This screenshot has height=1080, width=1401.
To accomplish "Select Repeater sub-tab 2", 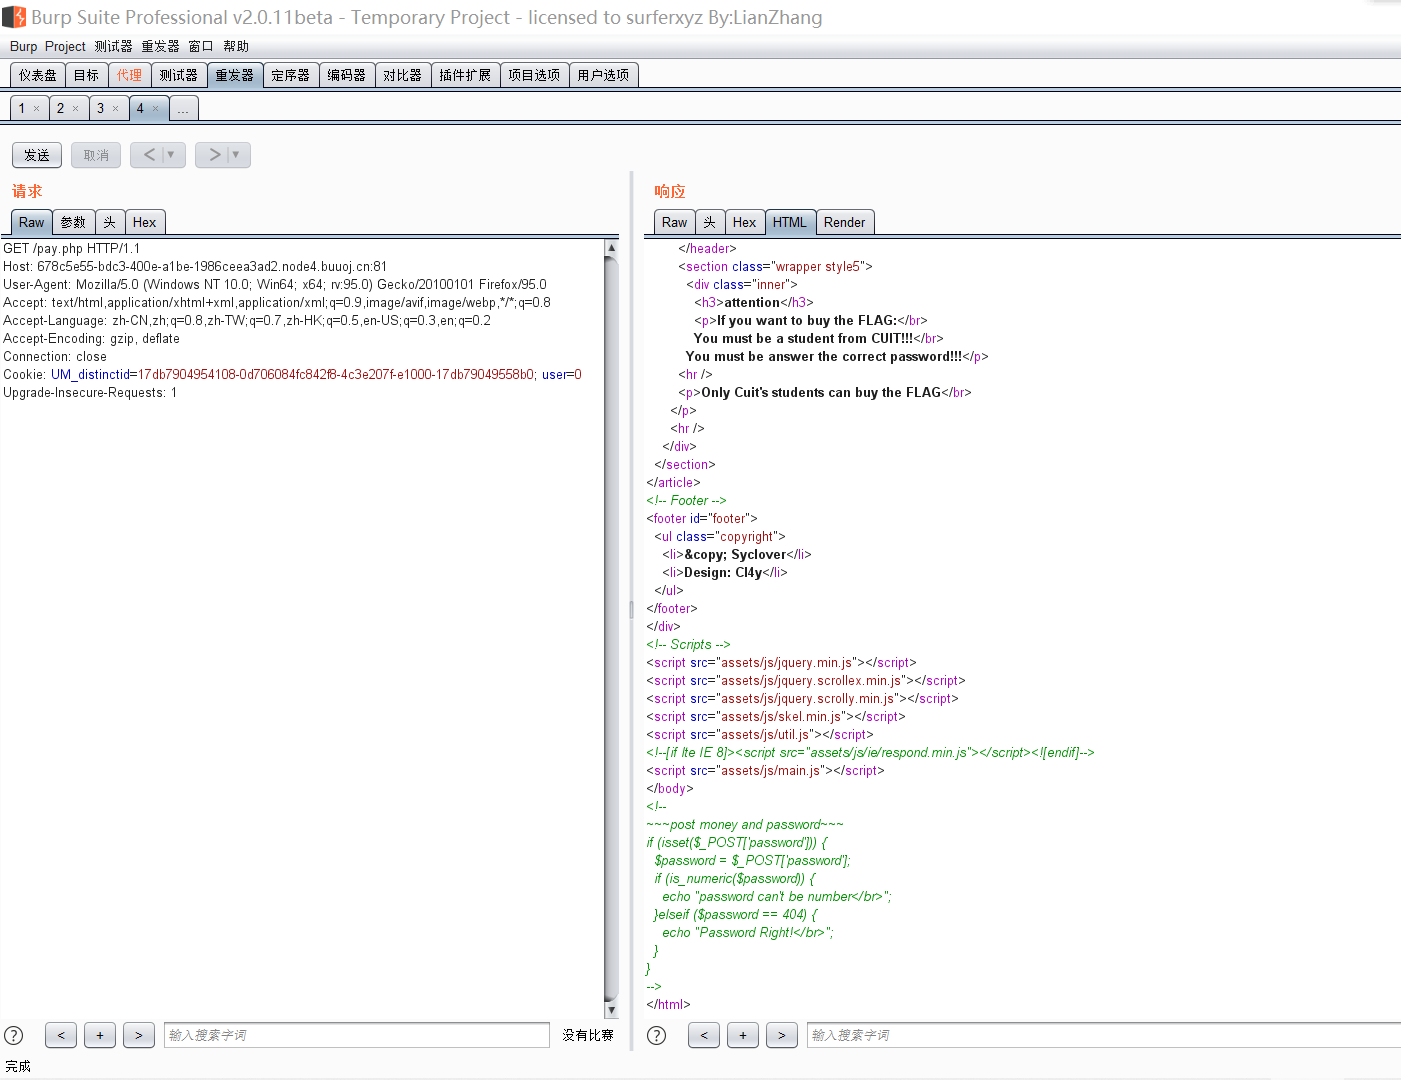I will [x=60, y=108].
